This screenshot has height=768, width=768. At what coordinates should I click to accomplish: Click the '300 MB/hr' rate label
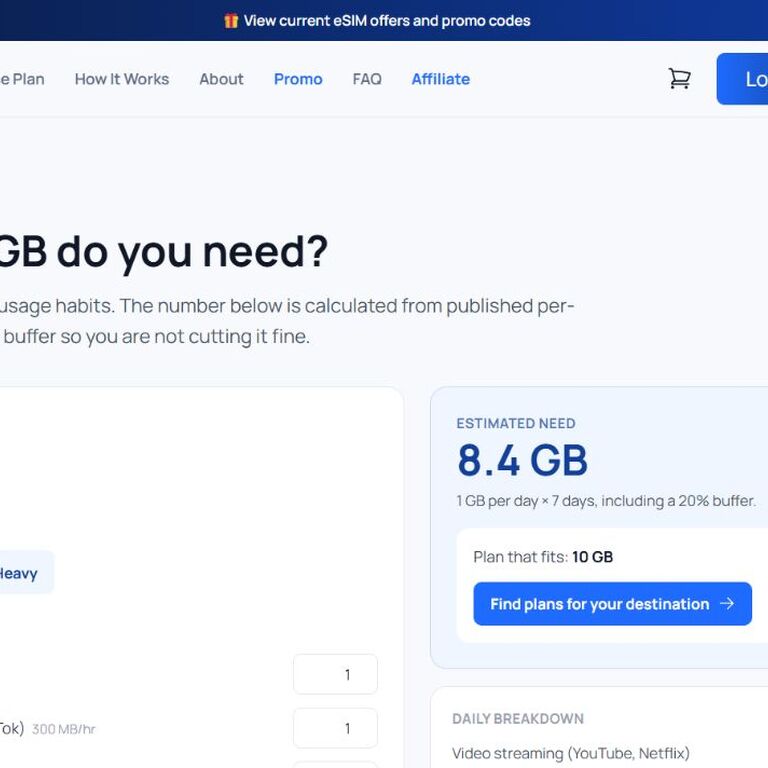(x=64, y=729)
